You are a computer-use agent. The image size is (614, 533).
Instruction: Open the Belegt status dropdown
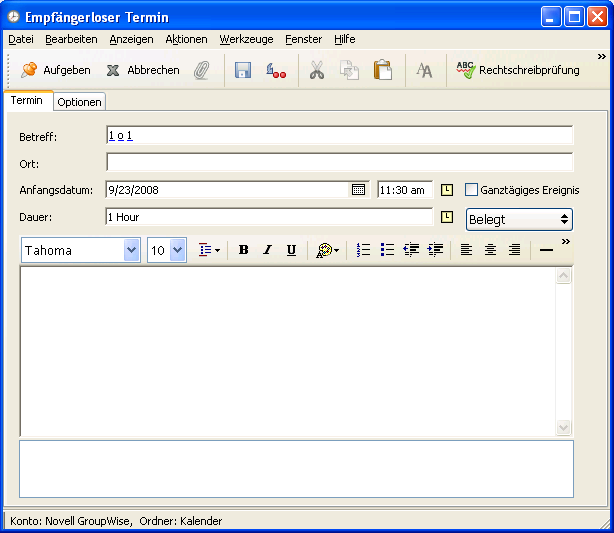519,219
